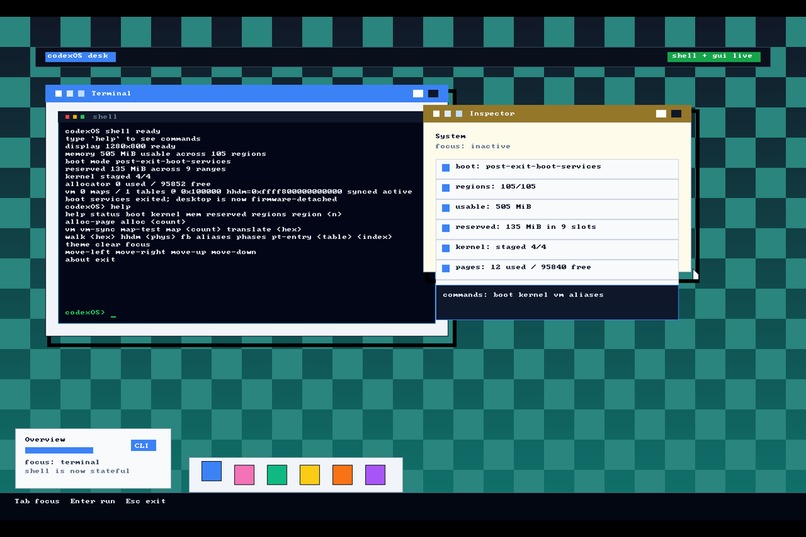Click the 'Enter run' hint in bottom bar
Image resolution: width=806 pixels, height=537 pixels.
pyautogui.click(x=93, y=501)
